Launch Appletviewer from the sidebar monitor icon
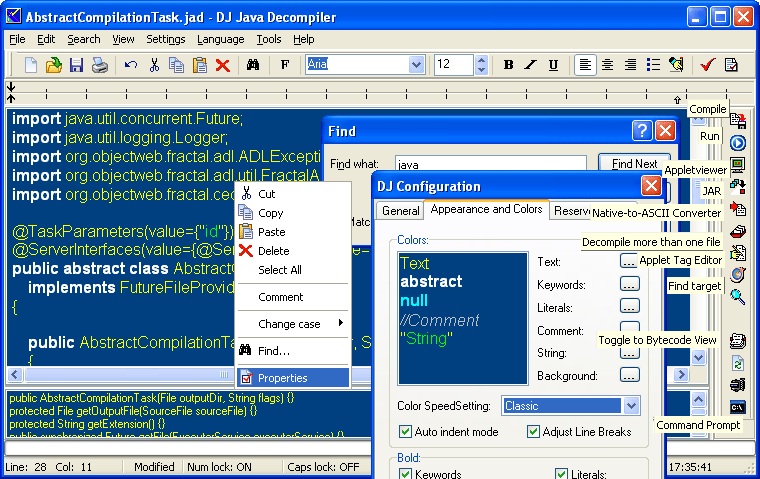This screenshot has width=760, height=479. 738,165
